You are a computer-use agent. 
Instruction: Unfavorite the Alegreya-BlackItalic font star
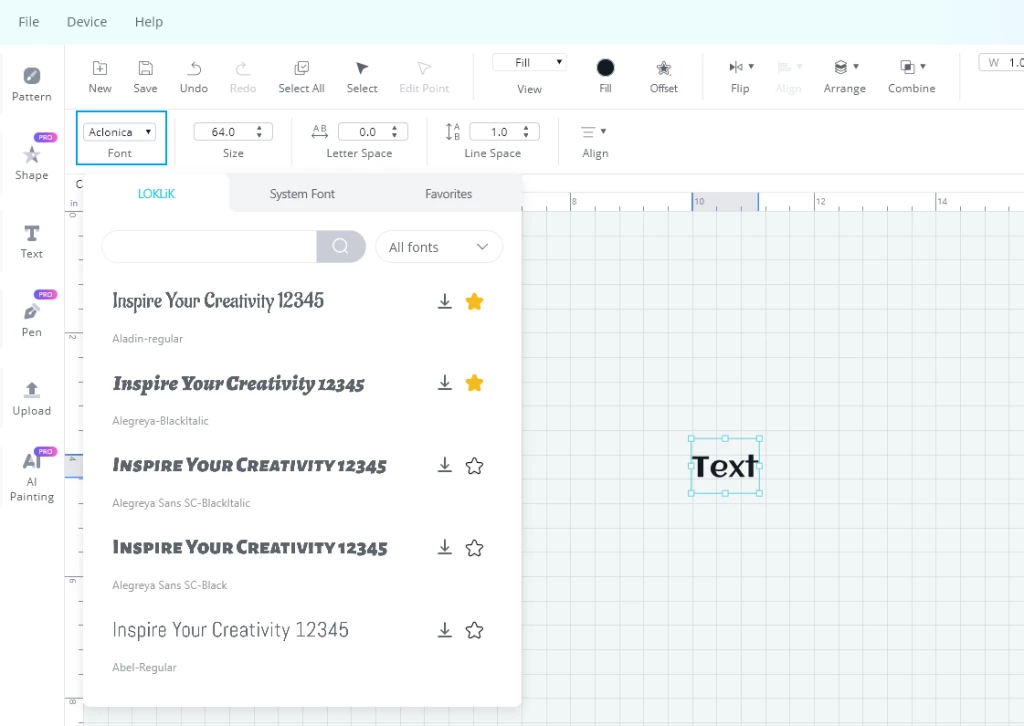point(474,383)
